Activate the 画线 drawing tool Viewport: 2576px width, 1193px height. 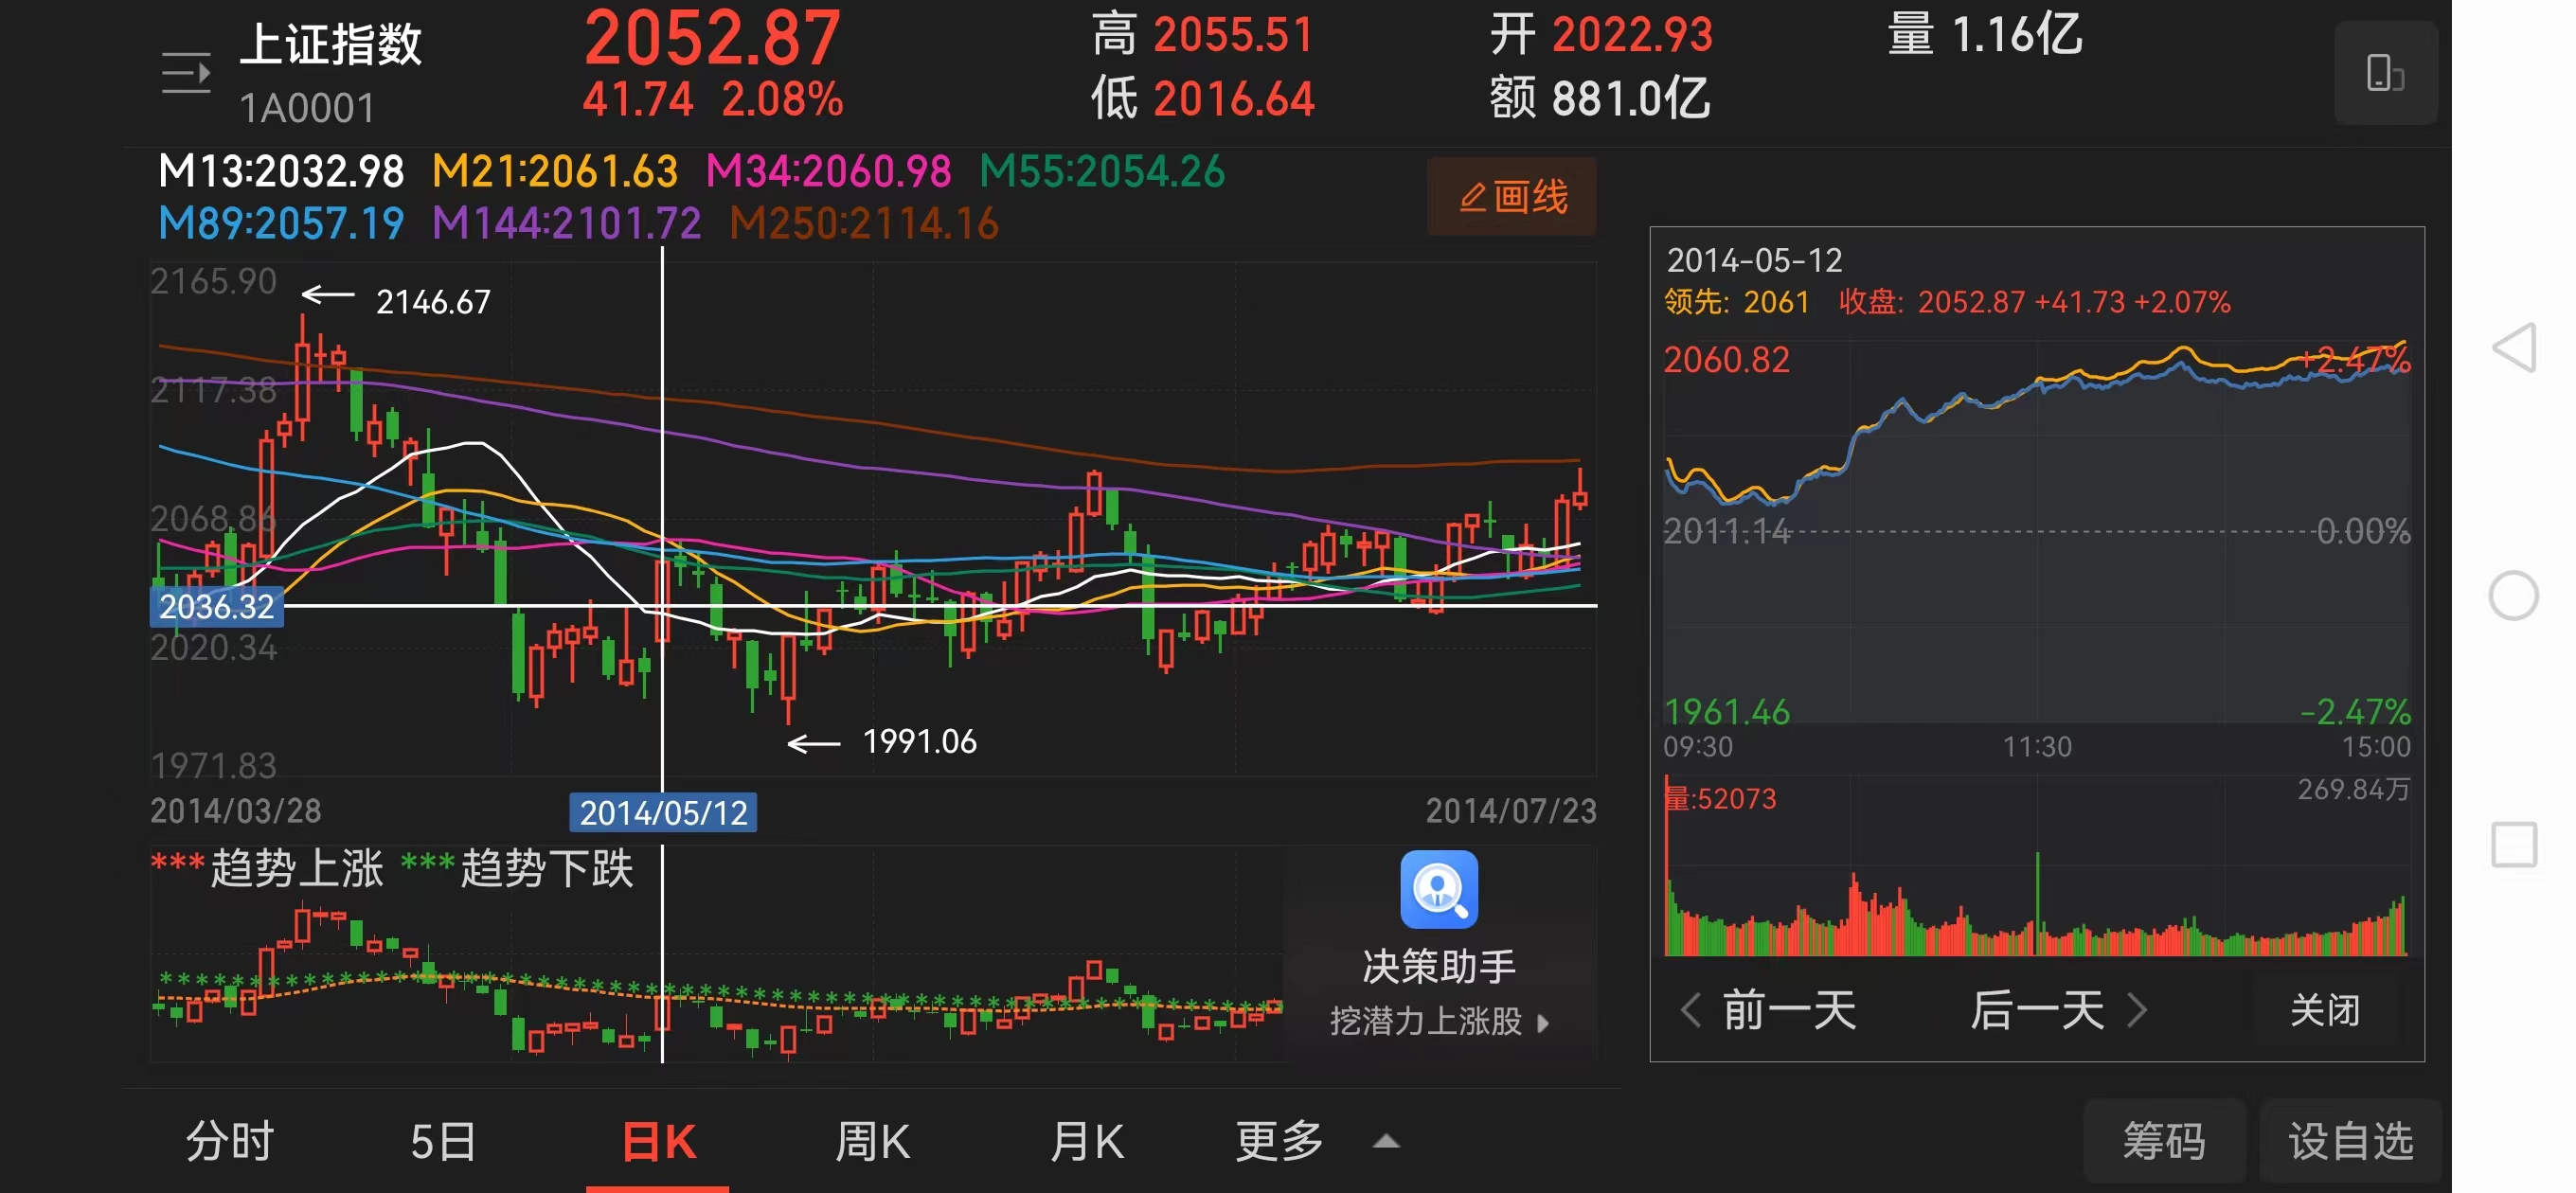(1512, 196)
